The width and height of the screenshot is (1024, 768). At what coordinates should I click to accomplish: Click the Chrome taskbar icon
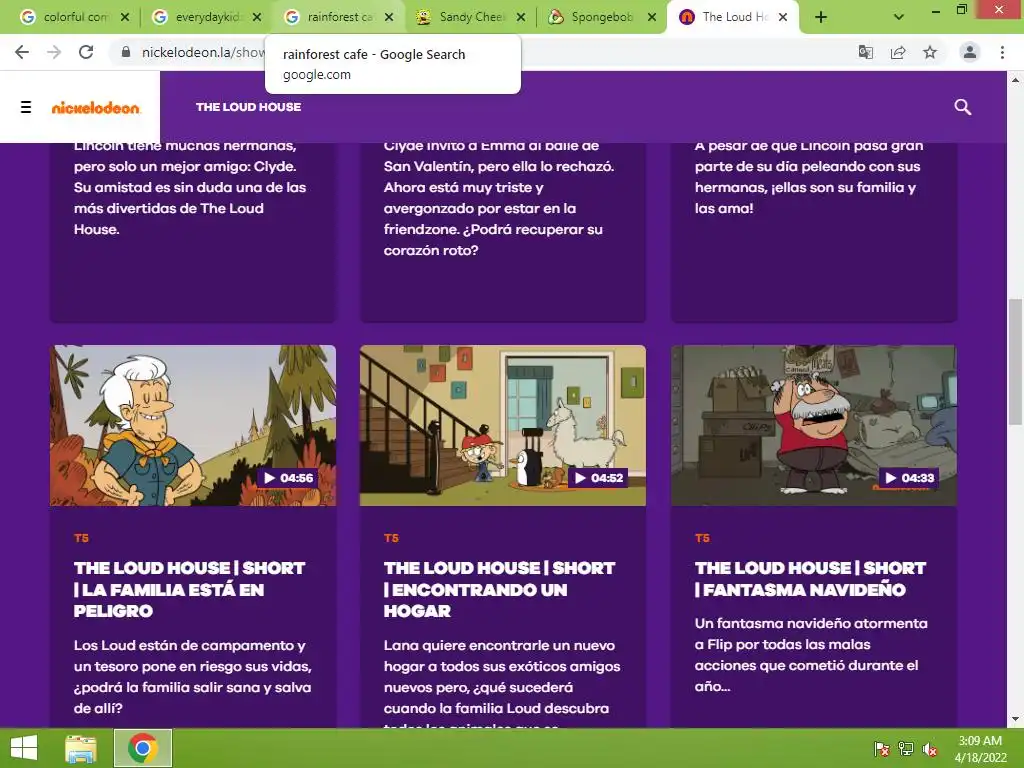(x=143, y=748)
